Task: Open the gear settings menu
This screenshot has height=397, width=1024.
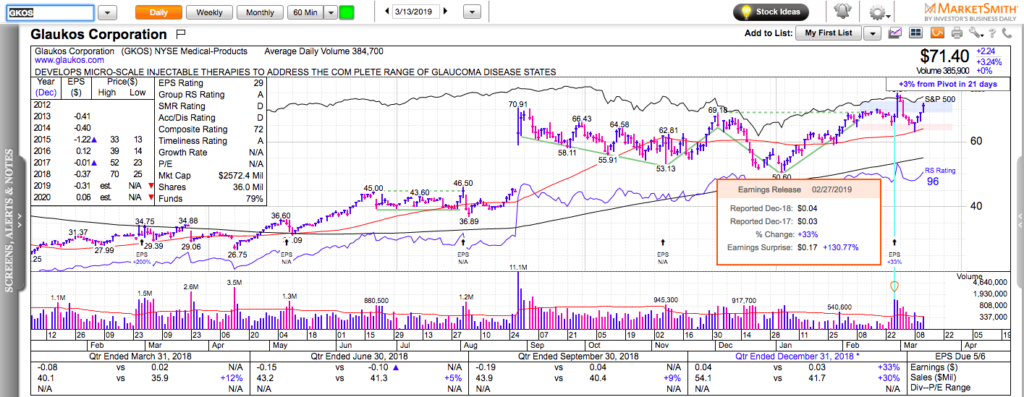Action: click(879, 12)
